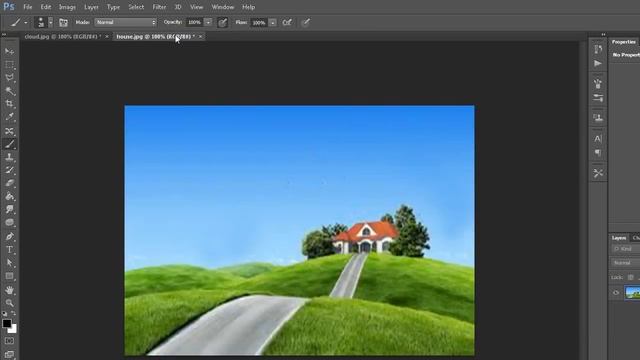Enable airbrush-style build-up

pyautogui.click(x=287, y=22)
